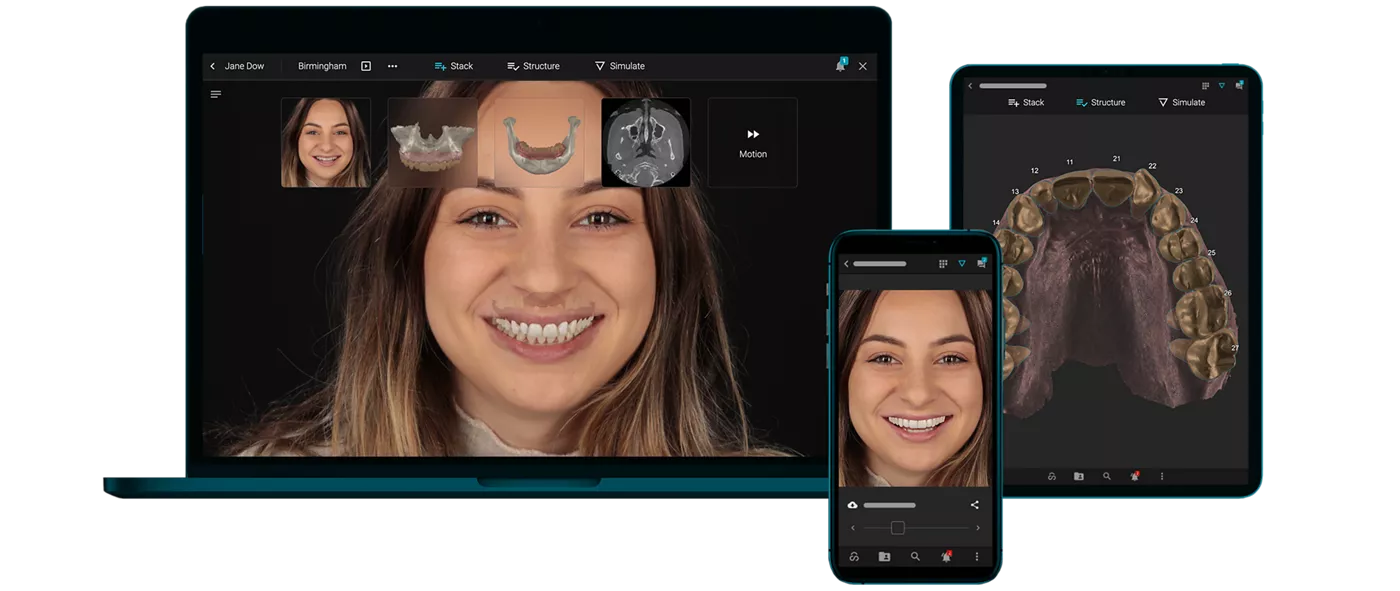Go back using the phone's back arrow

click(846, 264)
